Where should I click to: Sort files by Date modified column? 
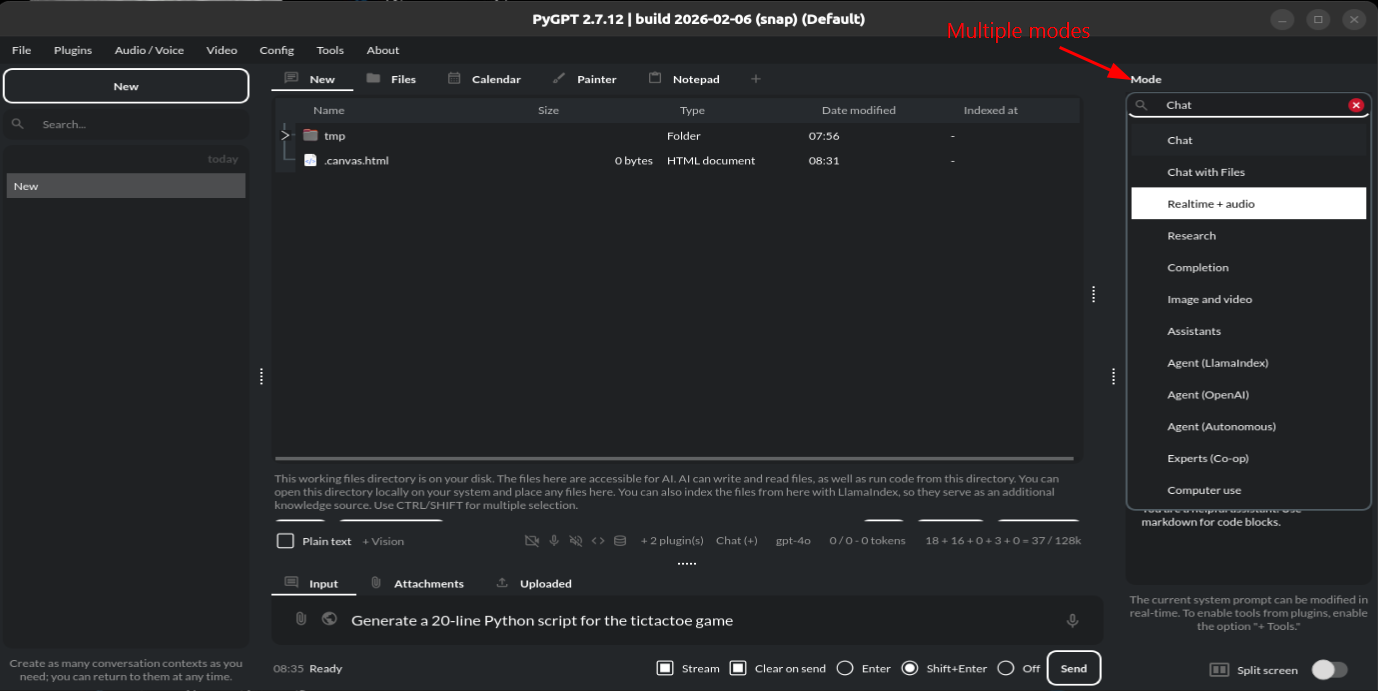[x=859, y=110]
